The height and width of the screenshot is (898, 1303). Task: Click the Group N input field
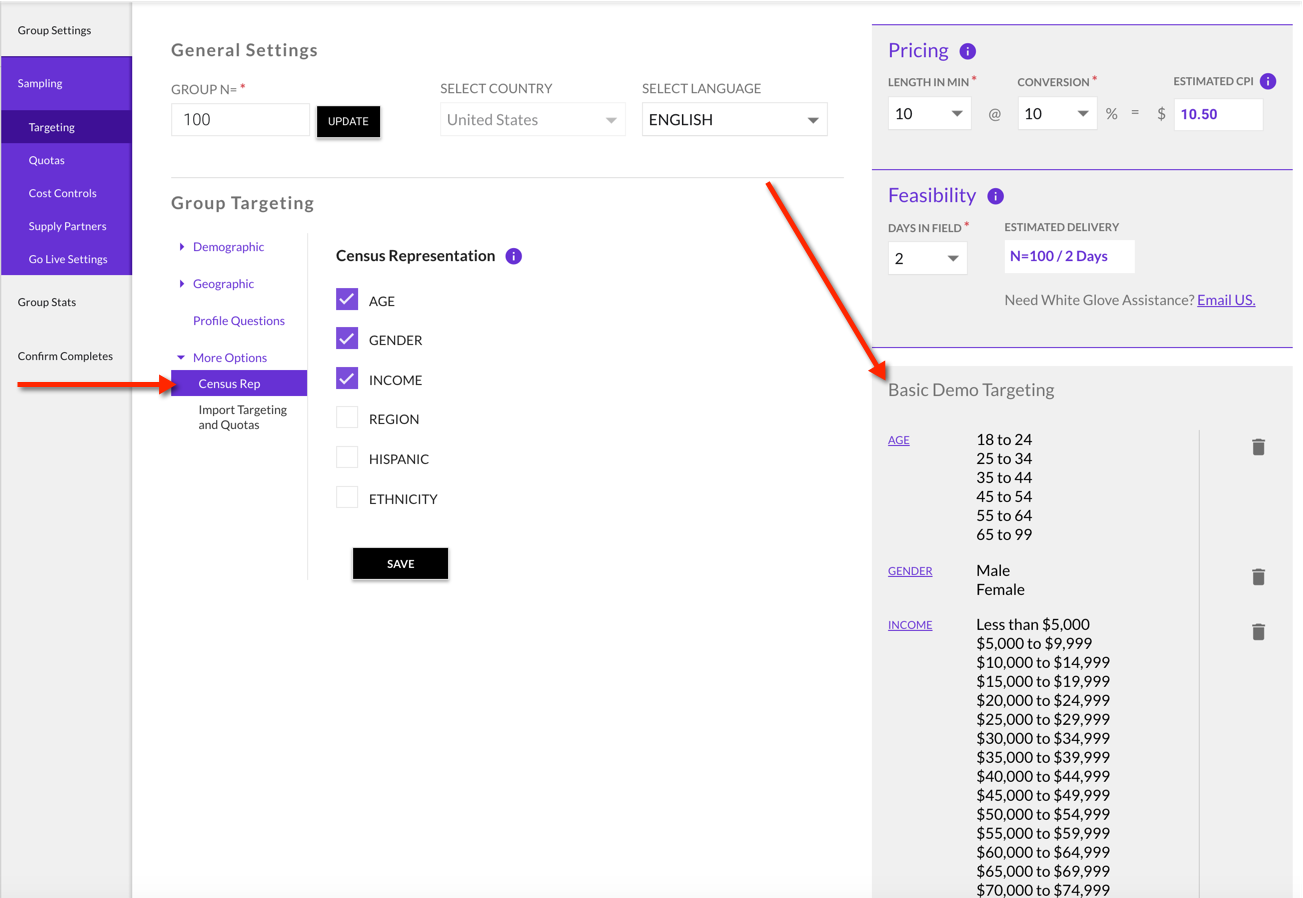pos(240,120)
